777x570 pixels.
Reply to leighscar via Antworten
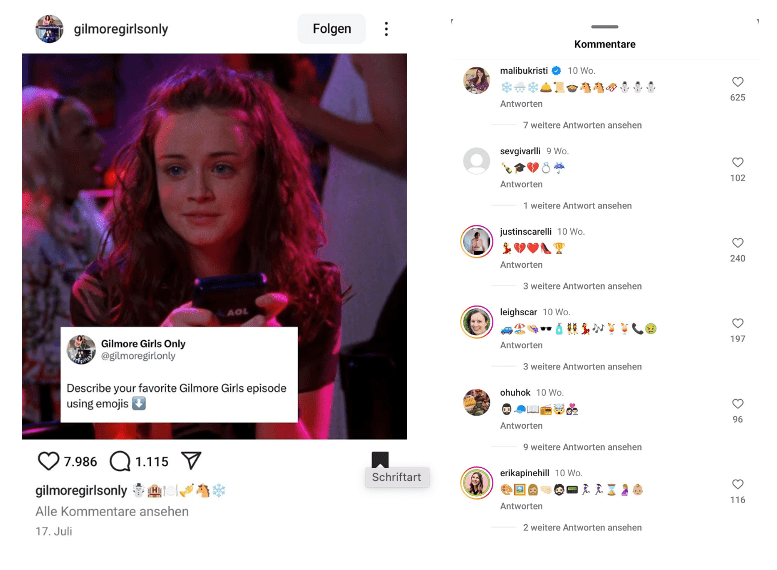click(x=521, y=345)
